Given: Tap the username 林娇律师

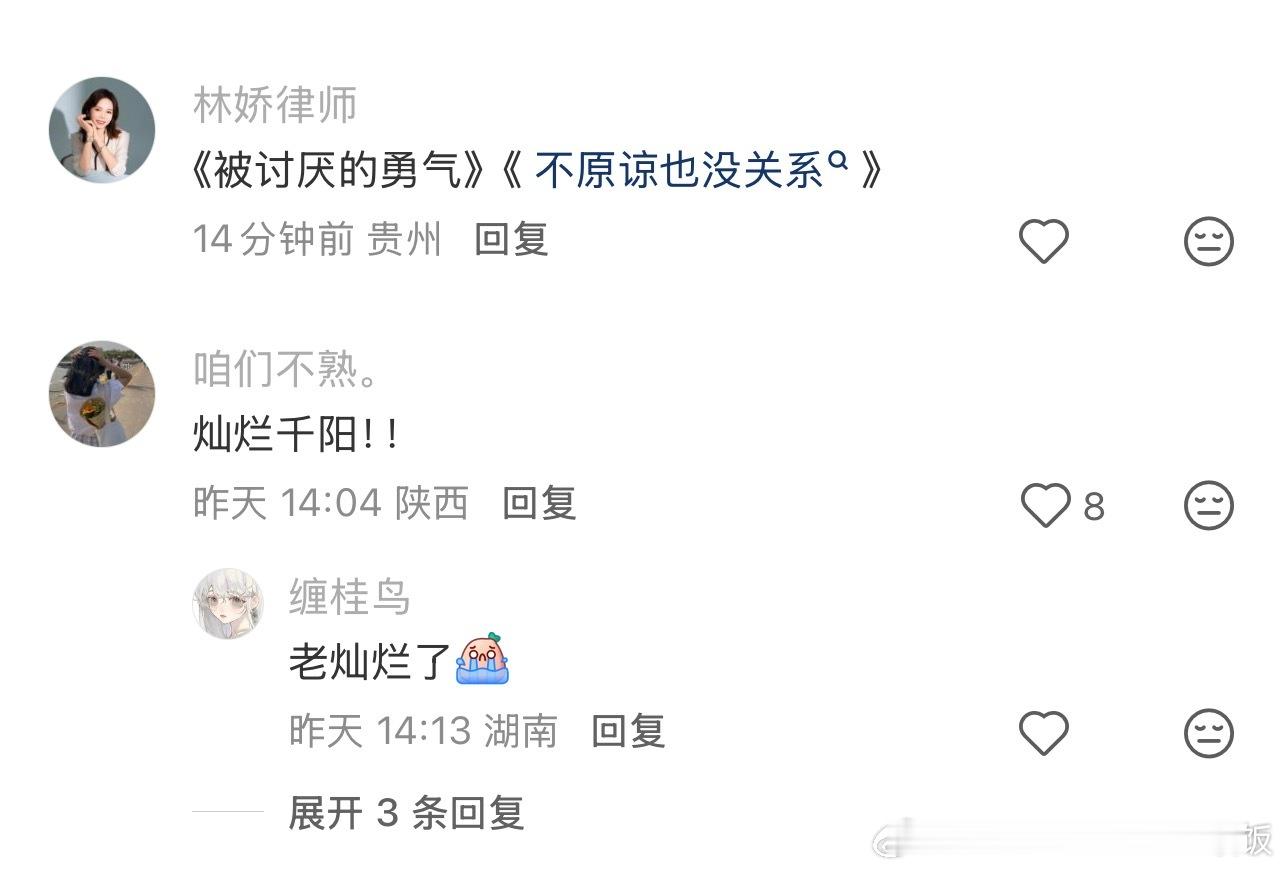Looking at the screenshot, I should (275, 106).
